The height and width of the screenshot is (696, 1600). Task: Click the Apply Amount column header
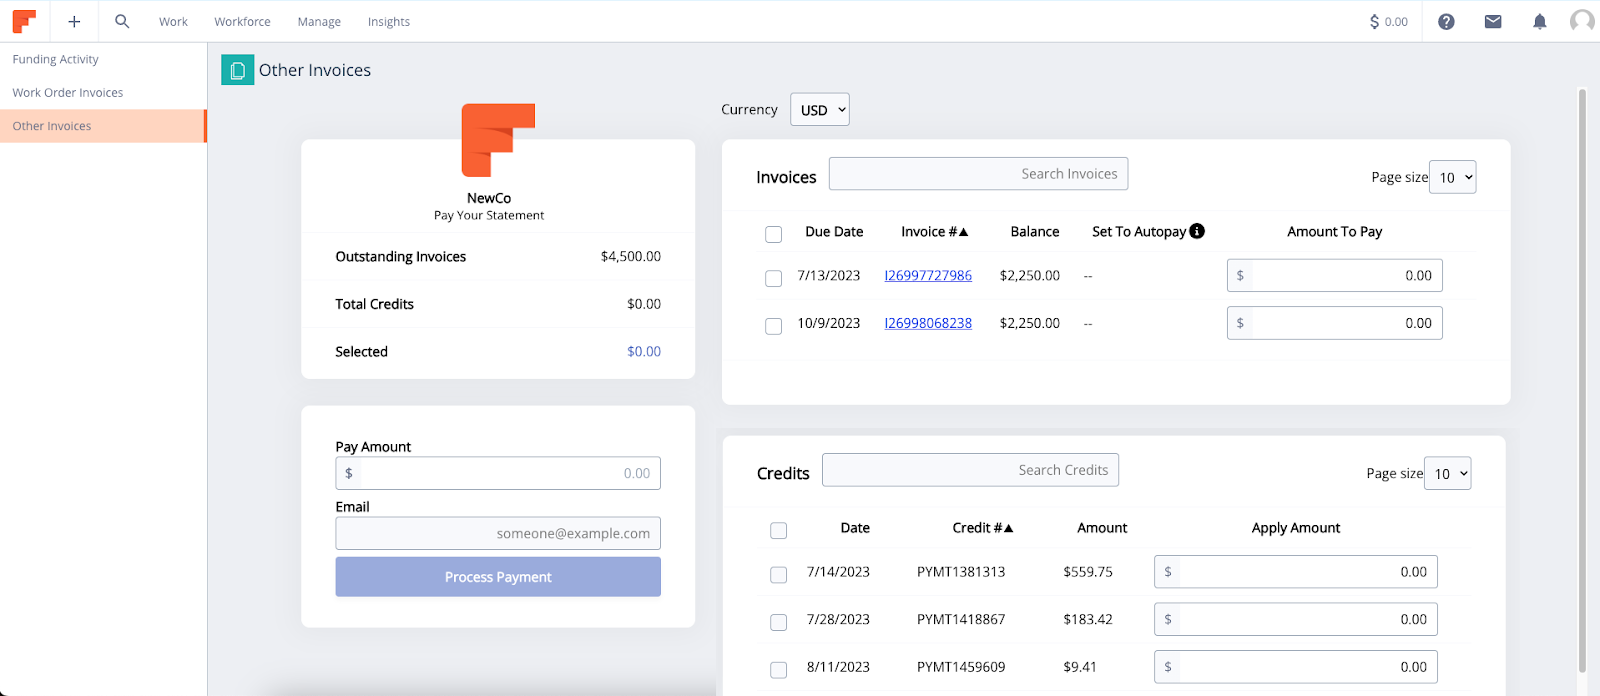(1296, 528)
